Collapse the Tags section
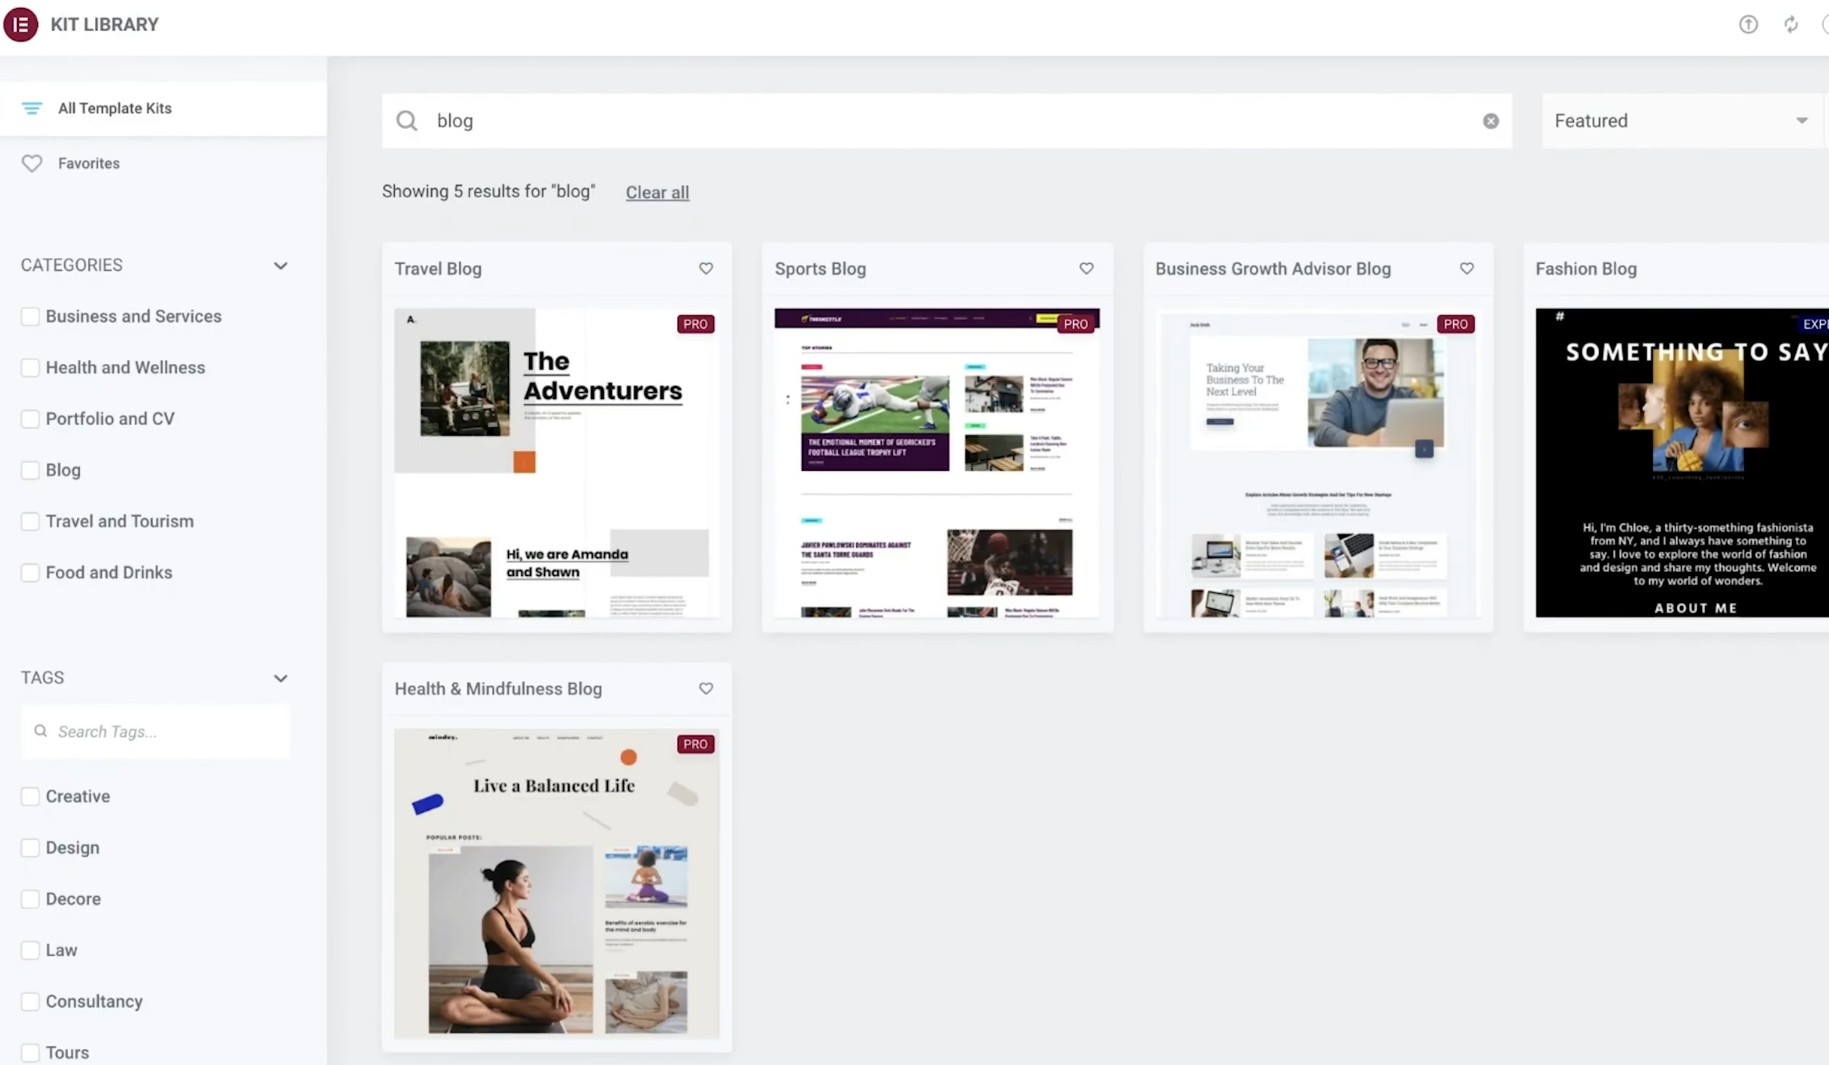The width and height of the screenshot is (1829, 1065). click(x=280, y=678)
